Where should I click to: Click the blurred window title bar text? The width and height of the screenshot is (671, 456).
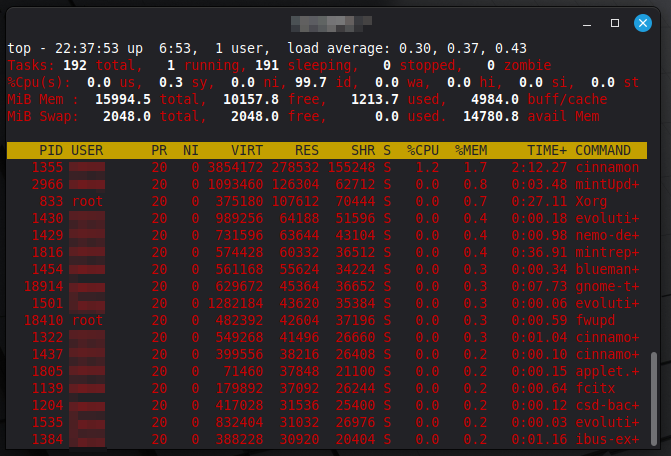(335, 23)
